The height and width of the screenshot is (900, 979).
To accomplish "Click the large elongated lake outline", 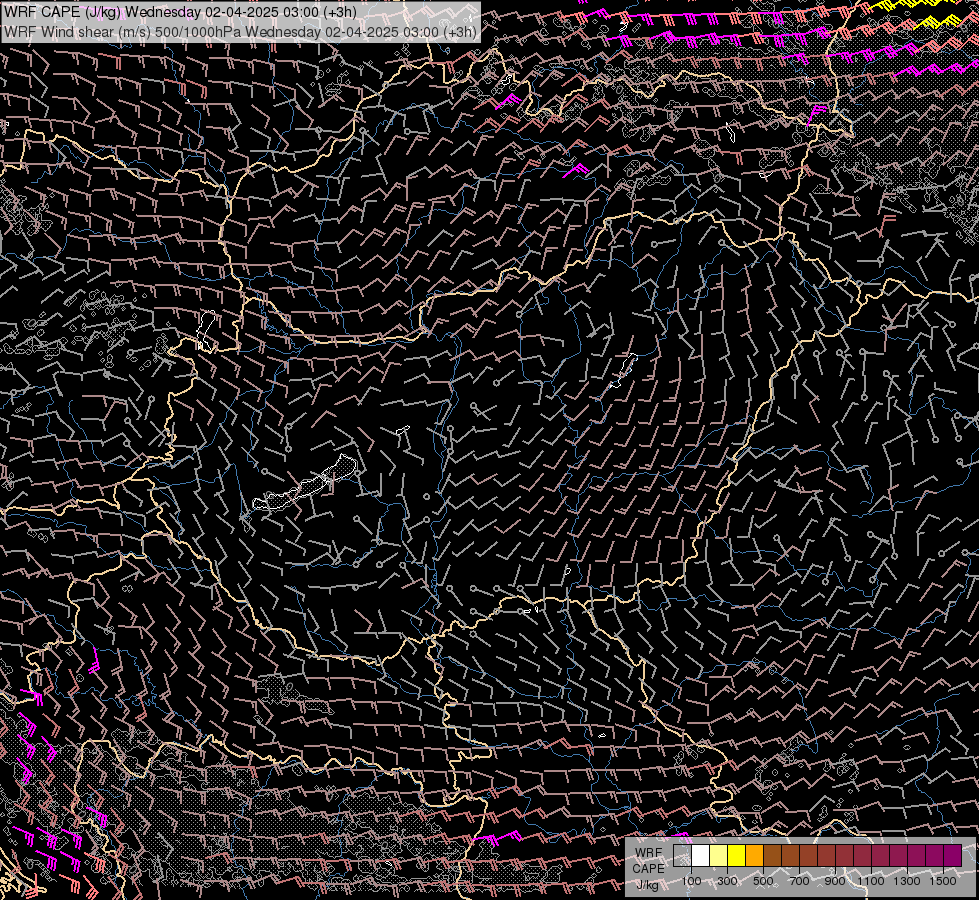I will pyautogui.click(x=305, y=483).
